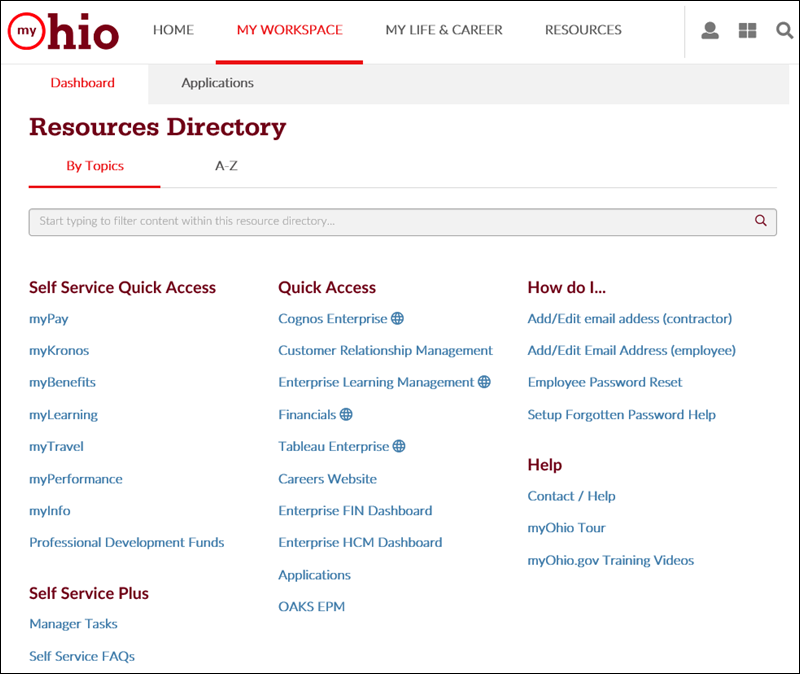
Task: Open the Self Service FAQs link
Action: [82, 656]
